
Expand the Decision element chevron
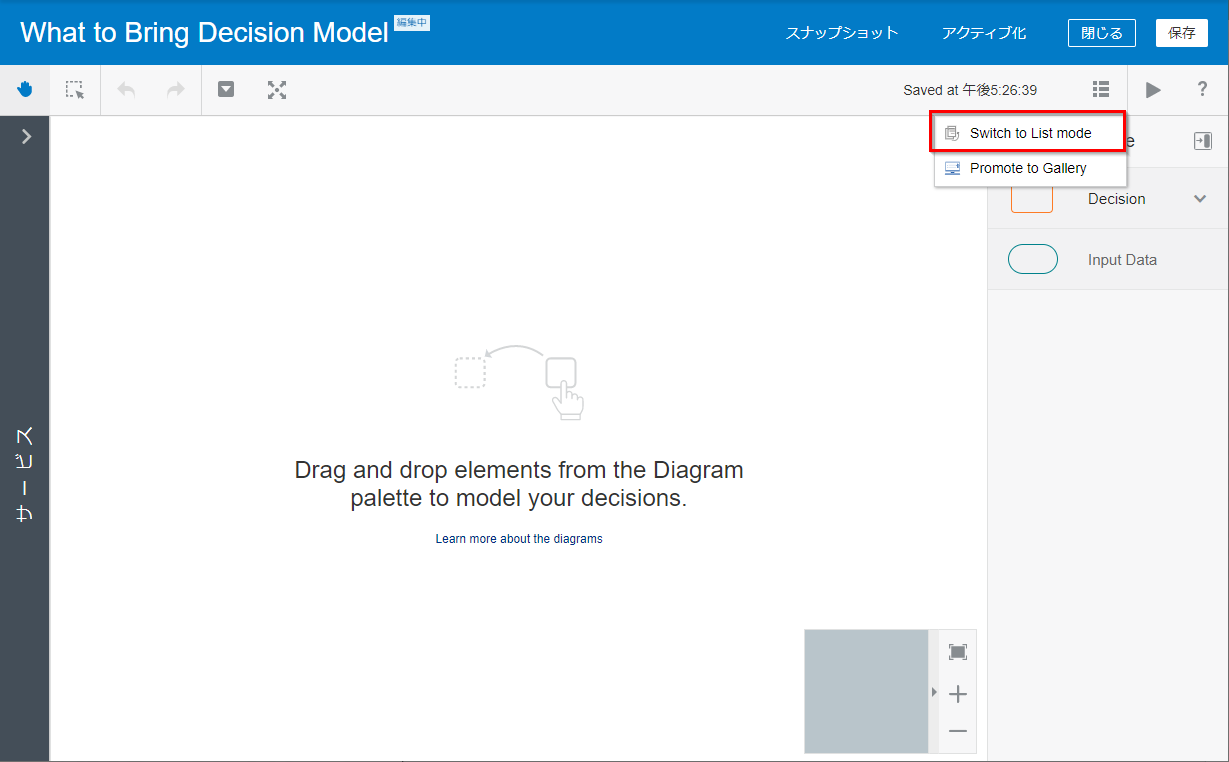tap(1201, 199)
